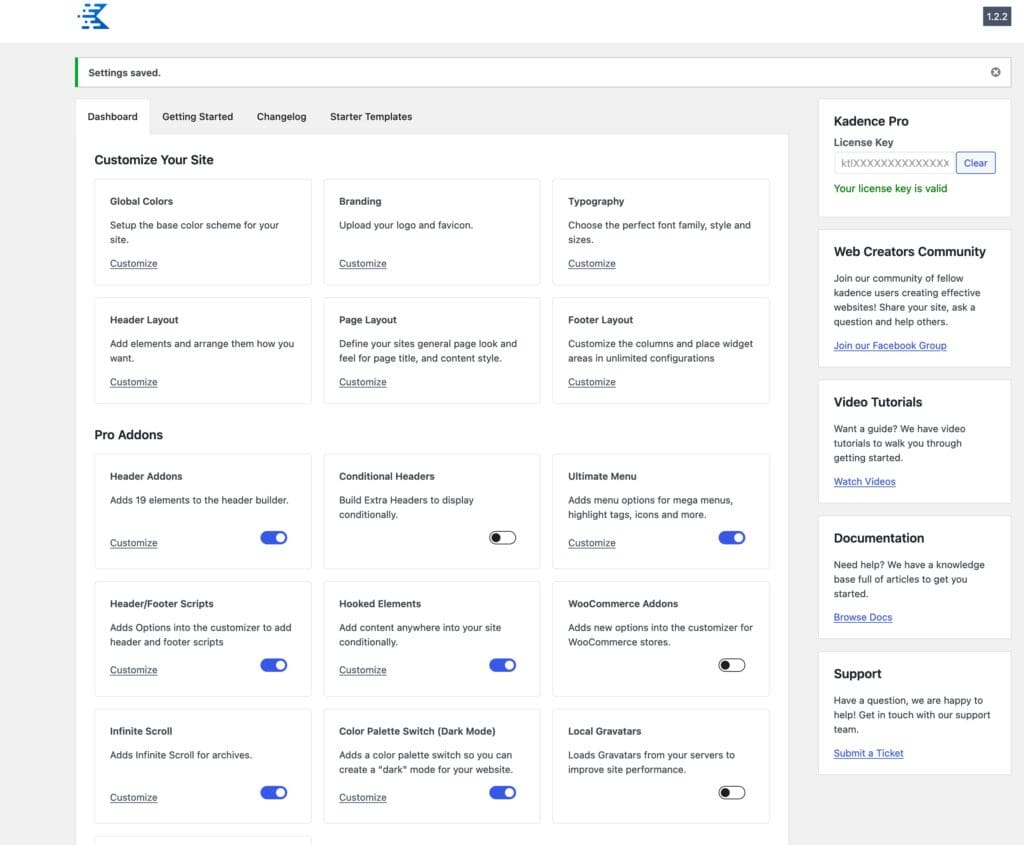
Task: Click the Kadence logo icon
Action: coord(93,16)
